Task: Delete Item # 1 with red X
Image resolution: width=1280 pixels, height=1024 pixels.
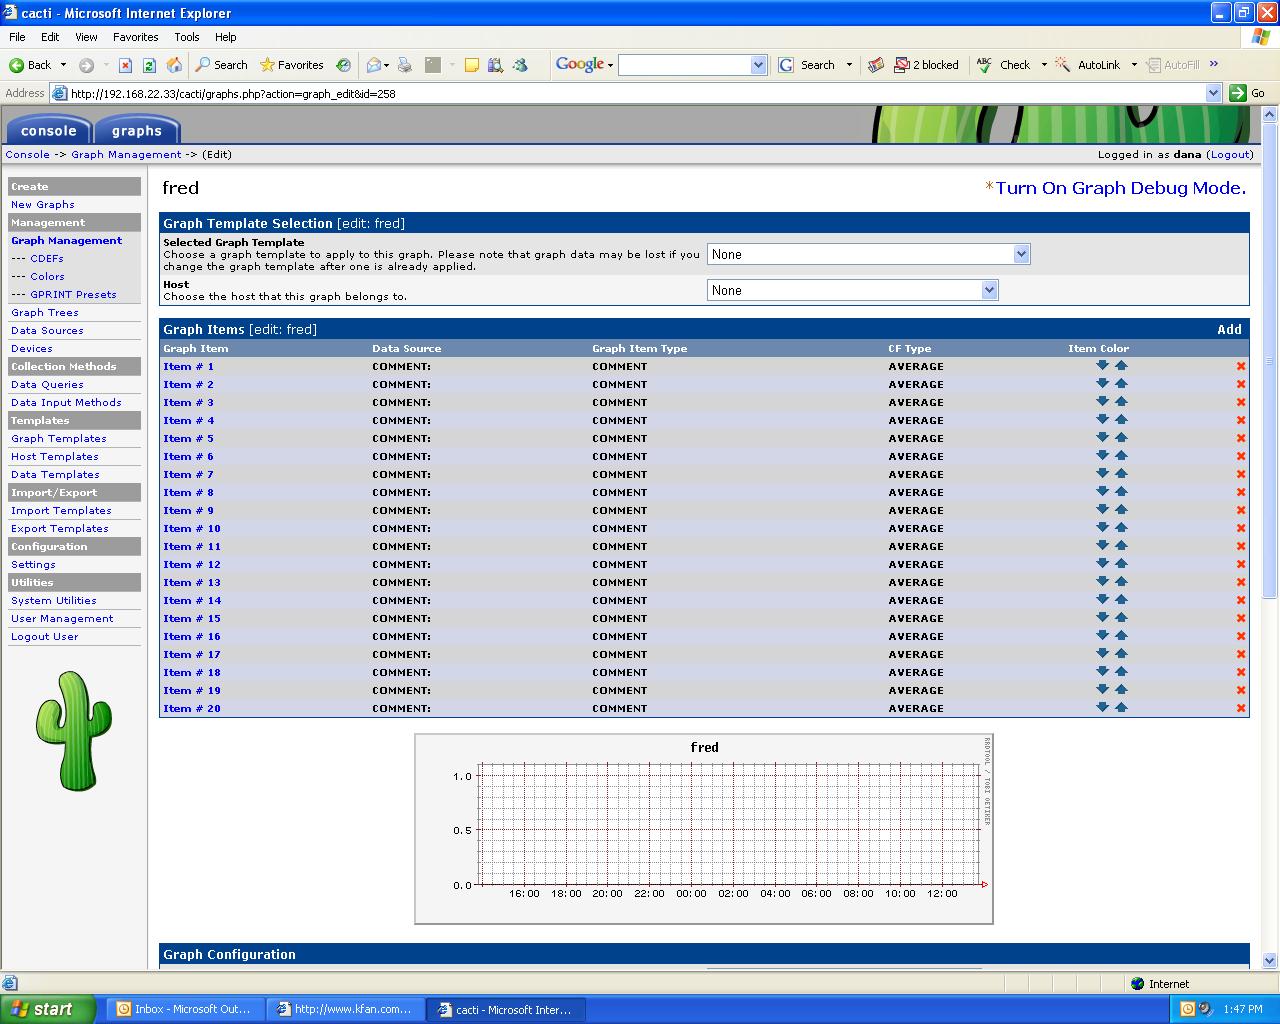Action: click(x=1241, y=366)
